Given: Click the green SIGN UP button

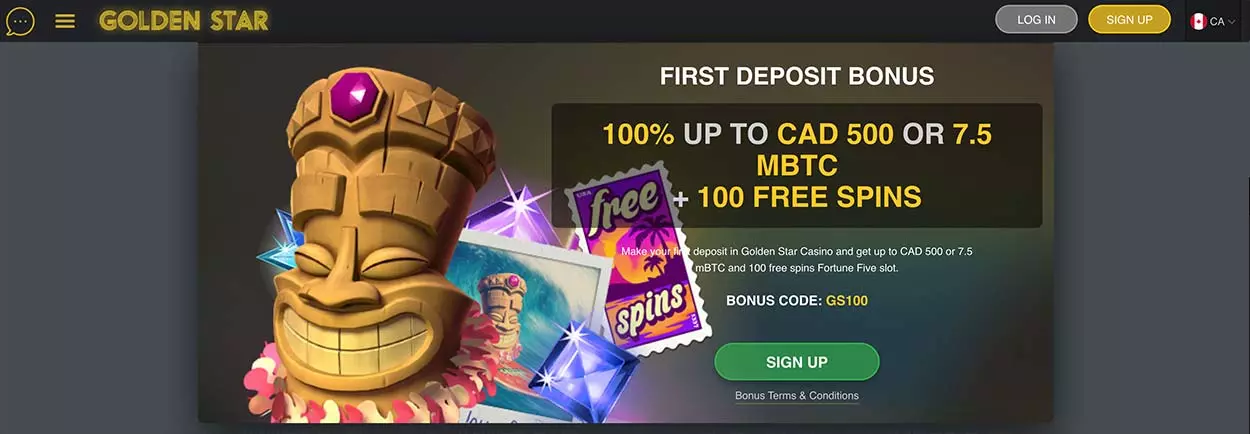Looking at the screenshot, I should [797, 362].
